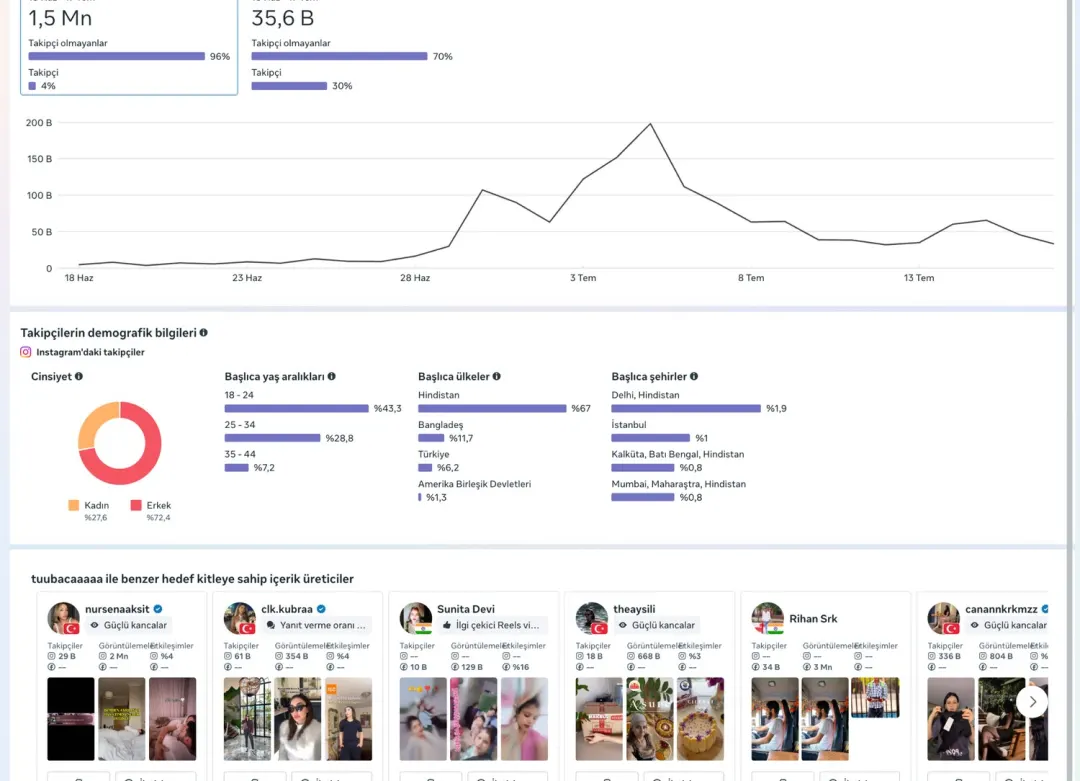1080x781 pixels.
Task: Select theaysili's profile avatar
Action: [x=592, y=618]
